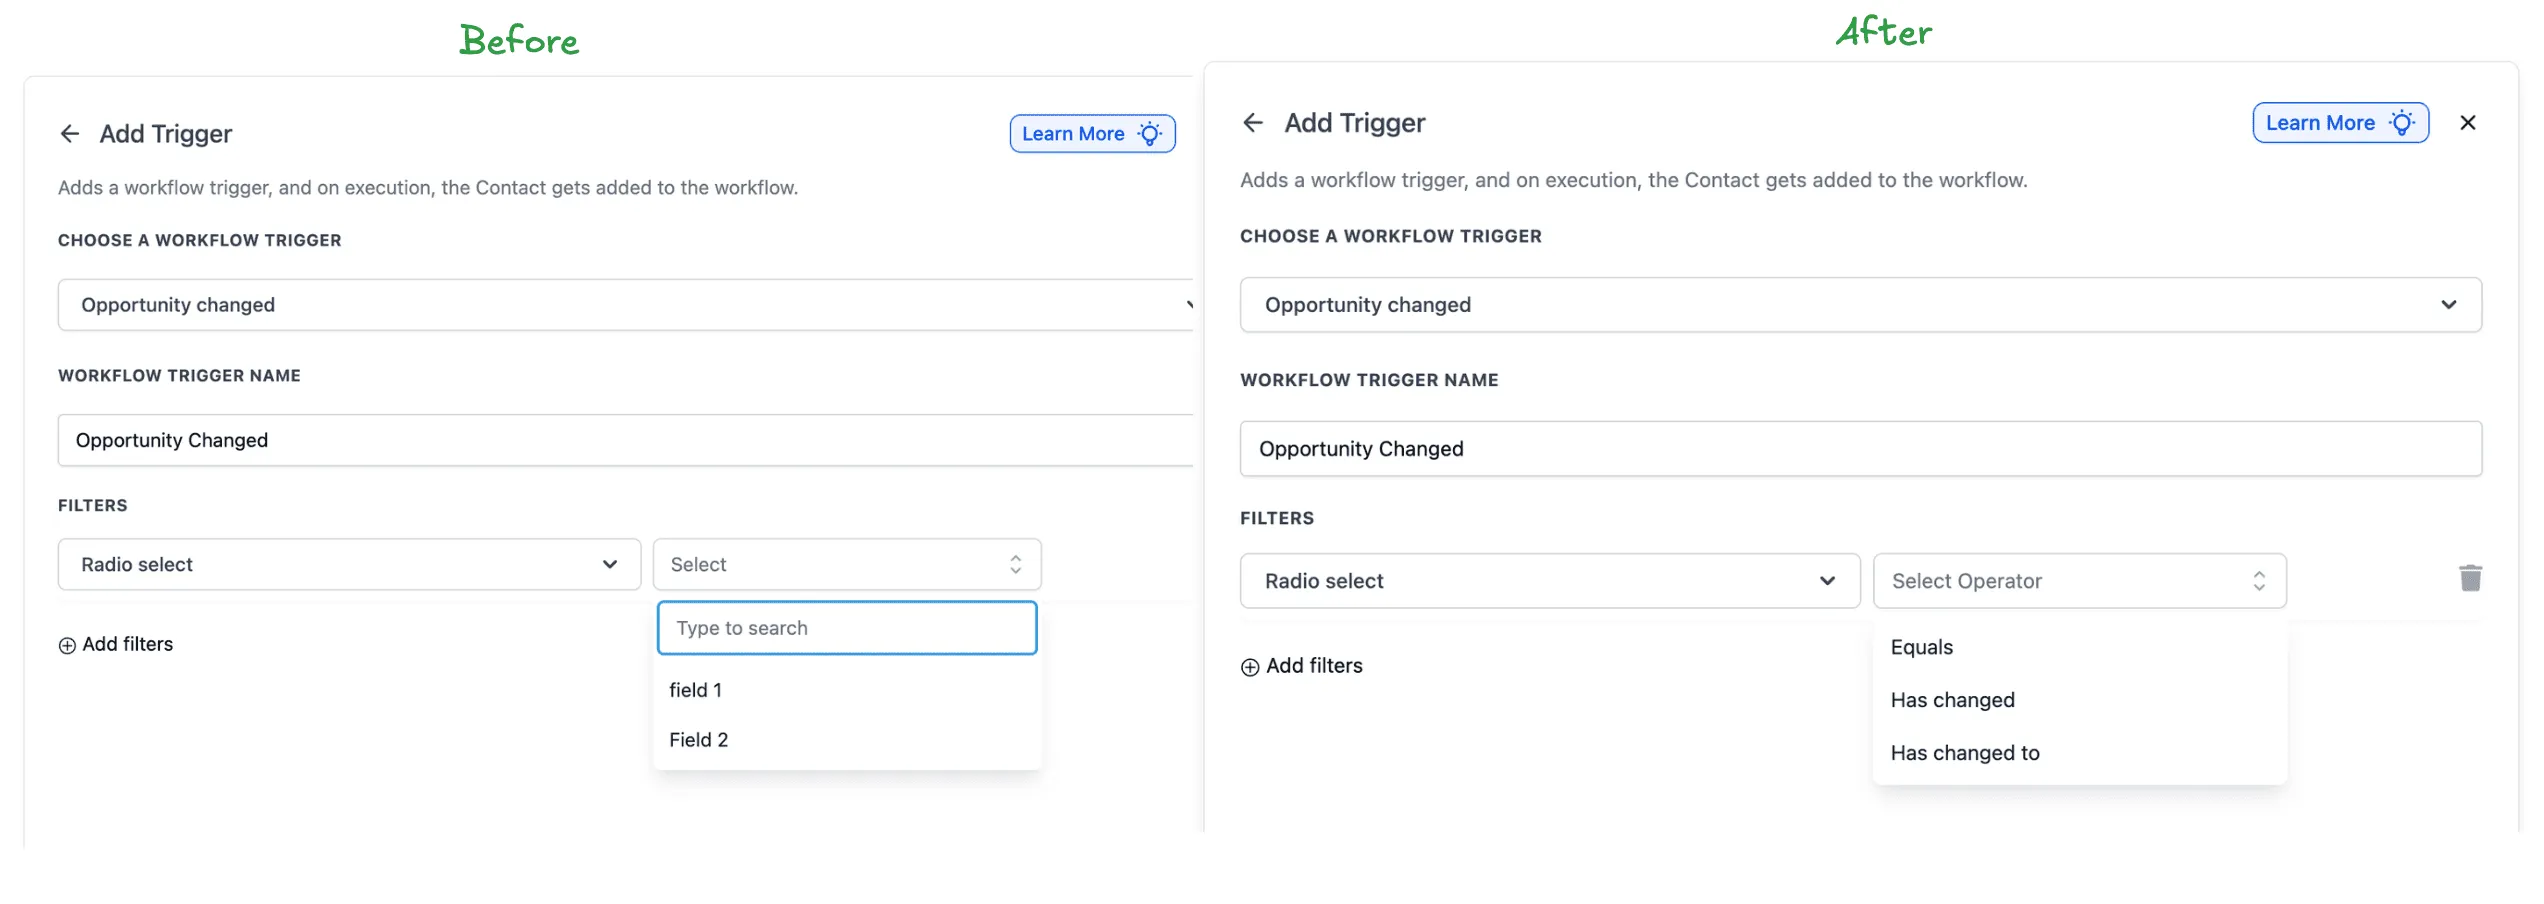Click Add filters in the After panel

(1313, 665)
